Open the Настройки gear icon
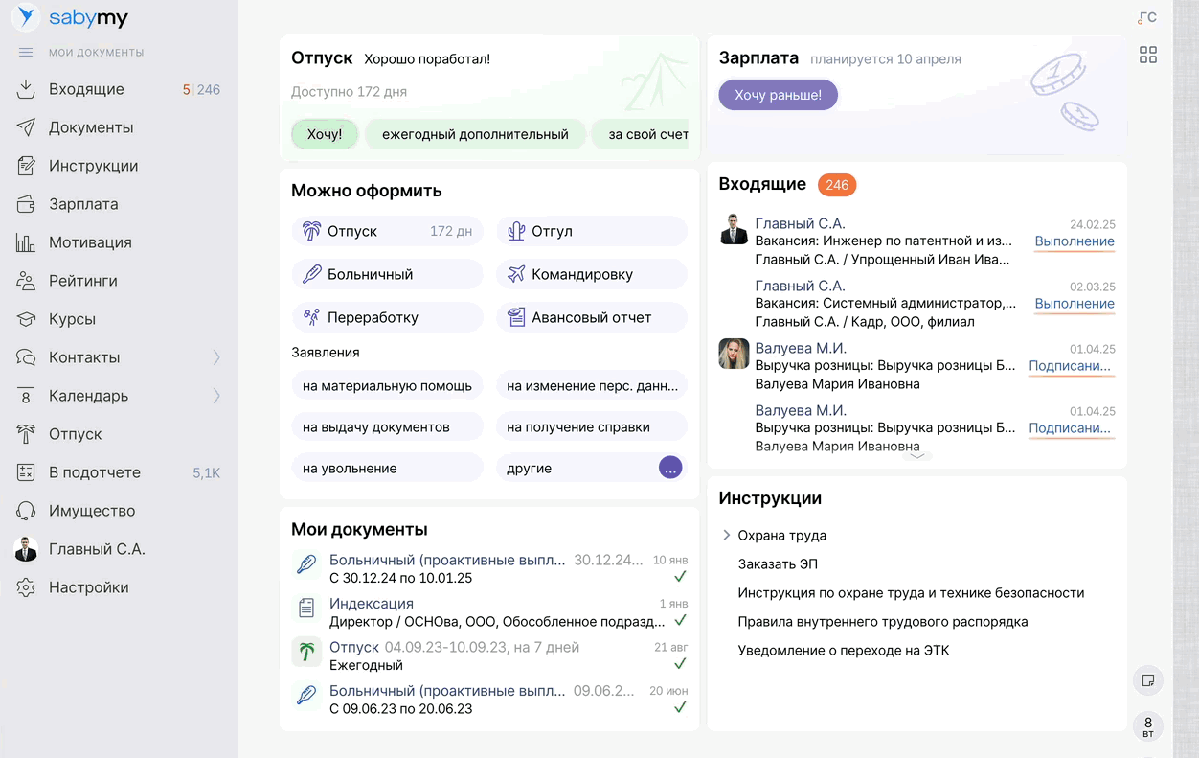Image resolution: width=1199 pixels, height=758 pixels. (26, 587)
